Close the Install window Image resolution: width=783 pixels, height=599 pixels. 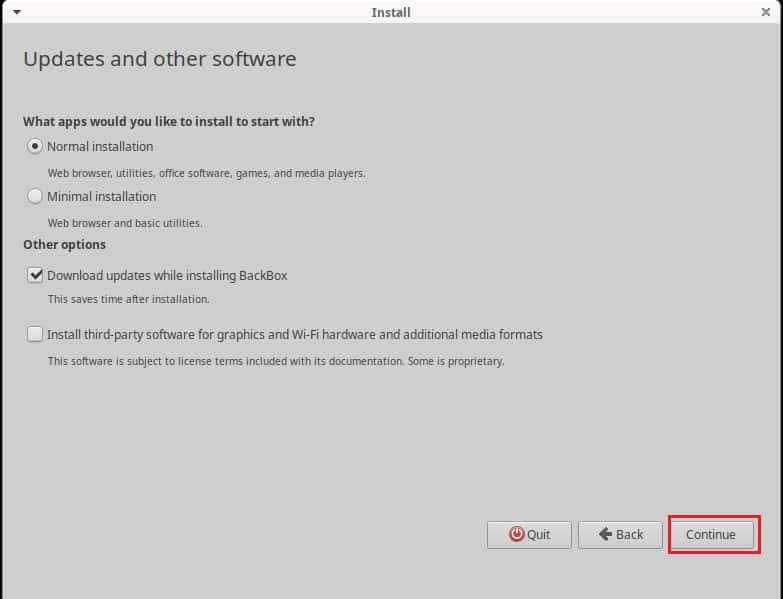766,12
